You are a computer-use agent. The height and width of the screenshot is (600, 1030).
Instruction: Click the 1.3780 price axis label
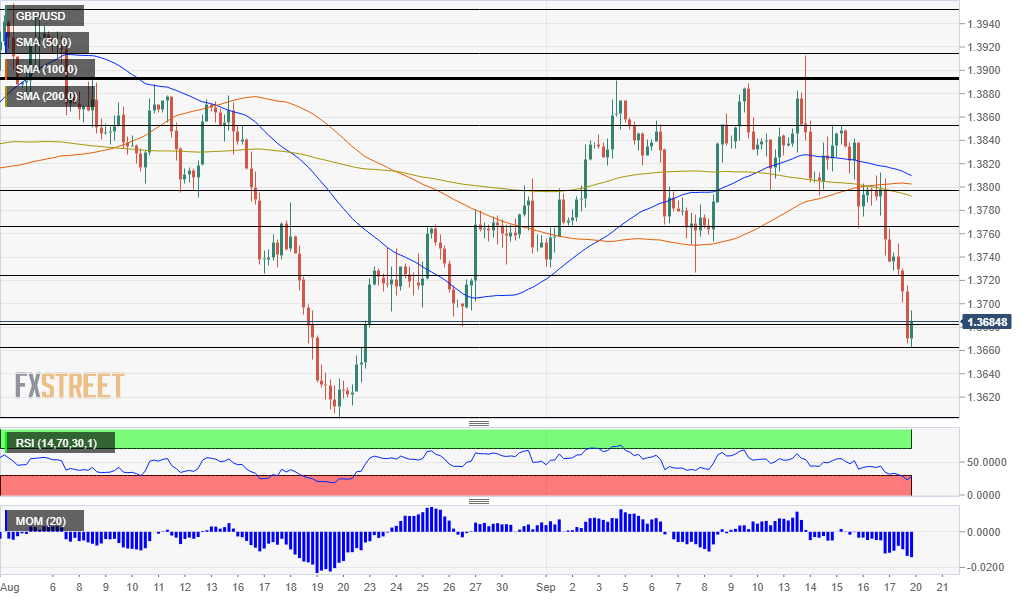point(983,210)
